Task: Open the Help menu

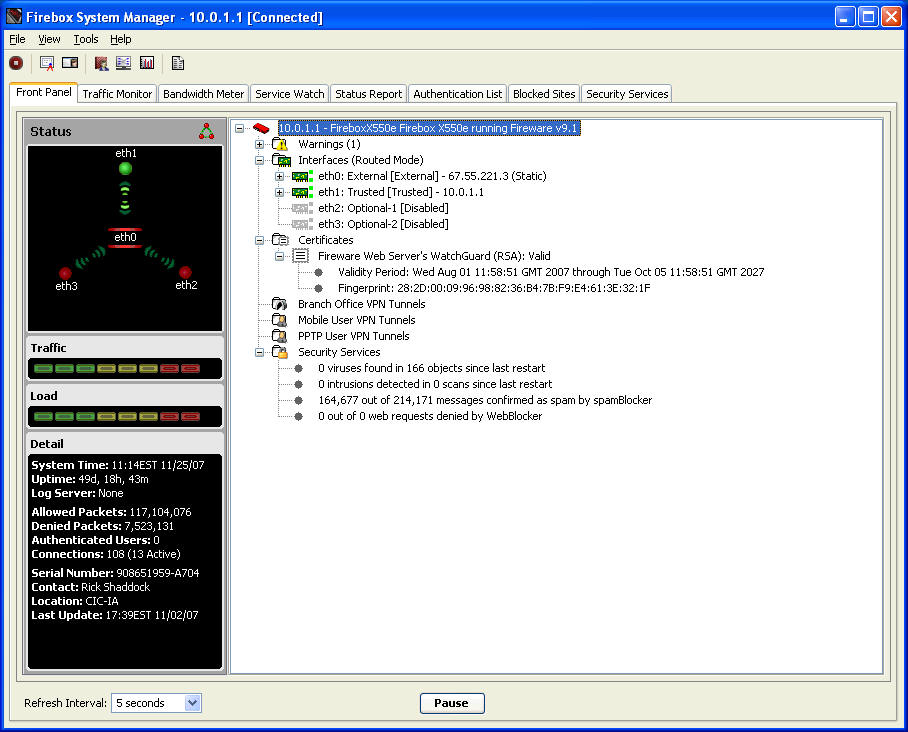Action: click(120, 39)
